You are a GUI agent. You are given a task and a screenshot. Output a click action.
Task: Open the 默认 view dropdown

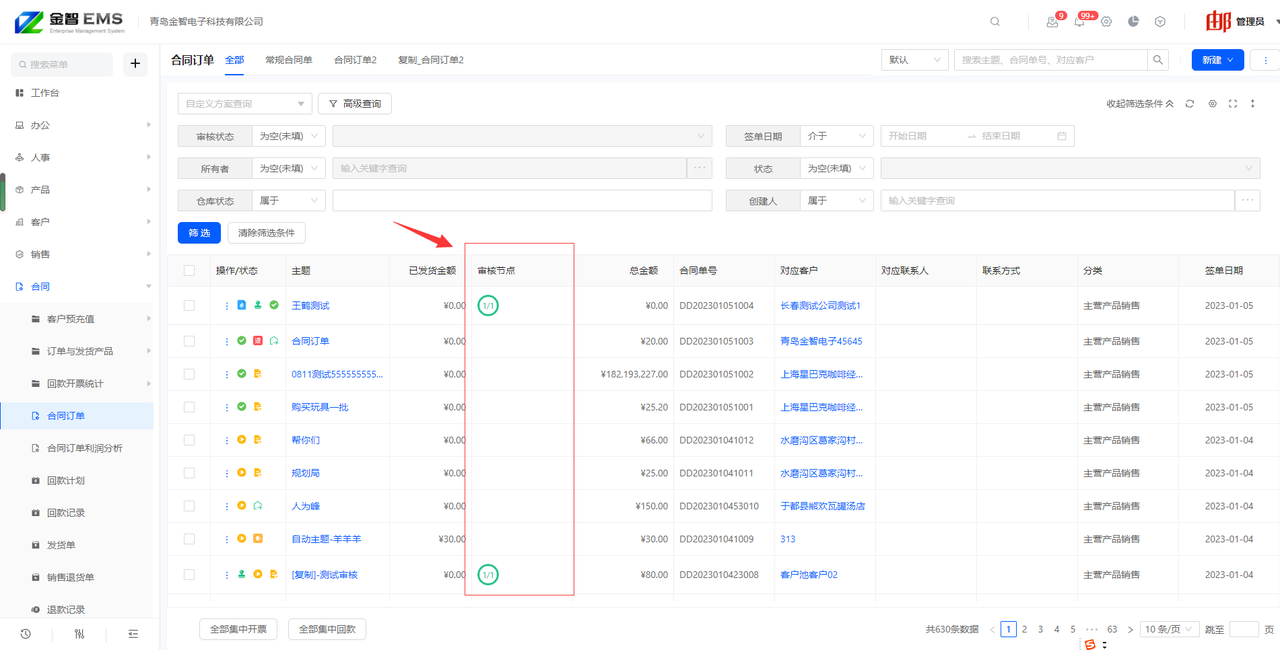click(x=914, y=60)
